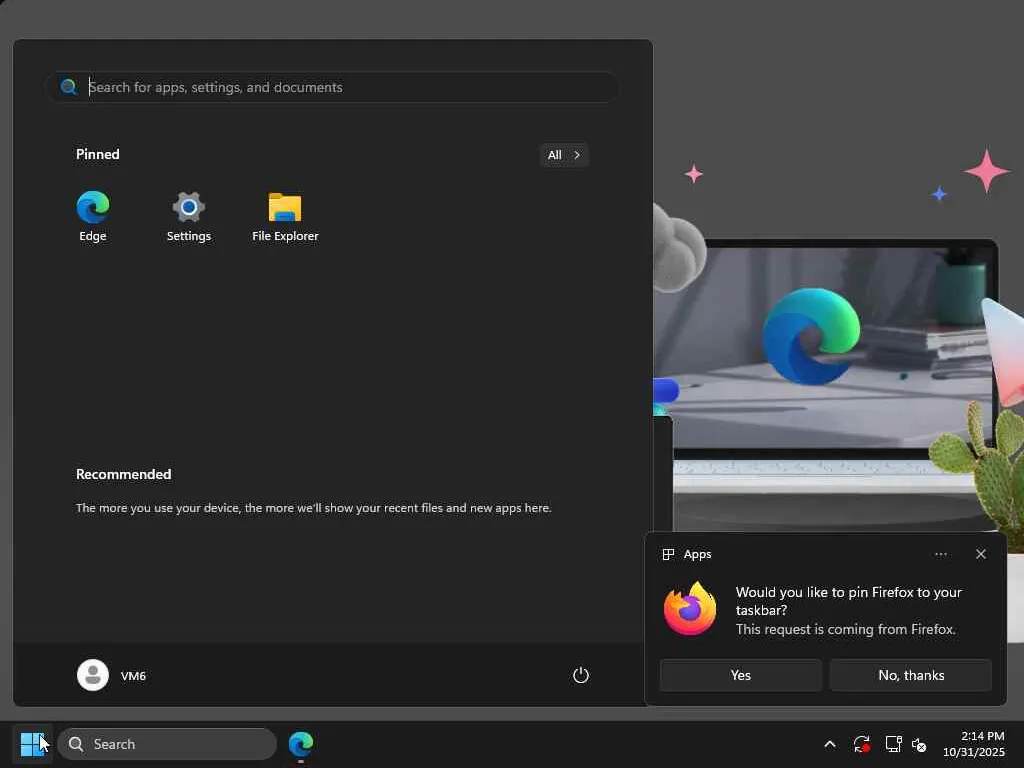
Task: Show hidden system tray icons chevron
Action: click(829, 744)
